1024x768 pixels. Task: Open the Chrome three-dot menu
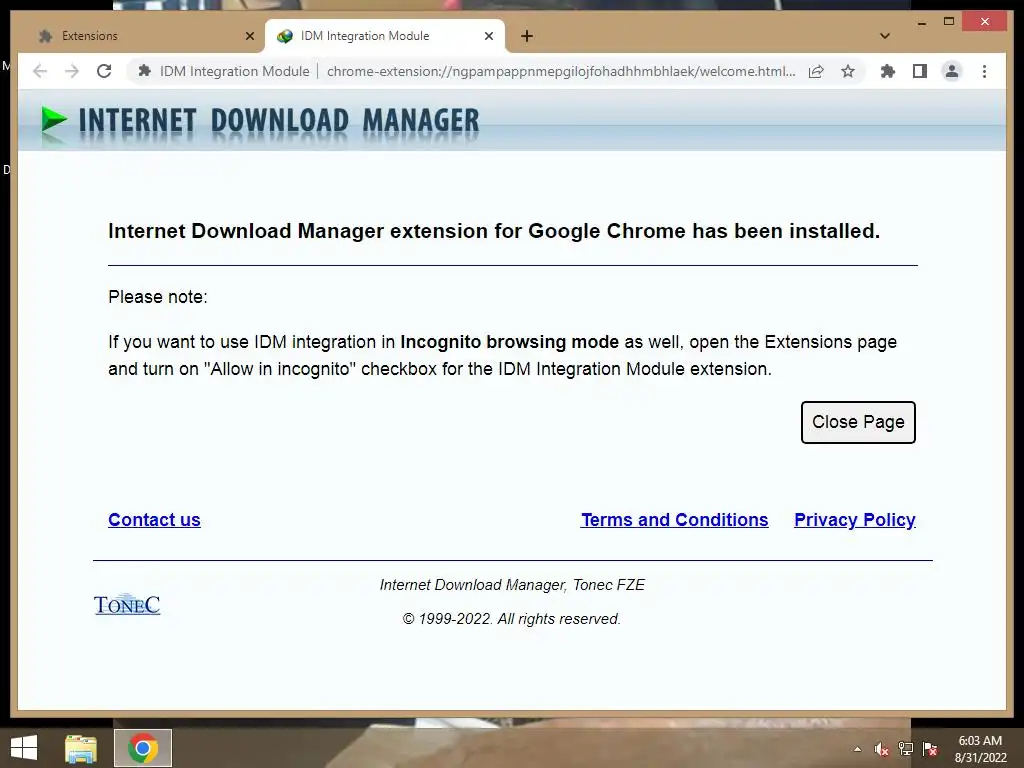984,71
